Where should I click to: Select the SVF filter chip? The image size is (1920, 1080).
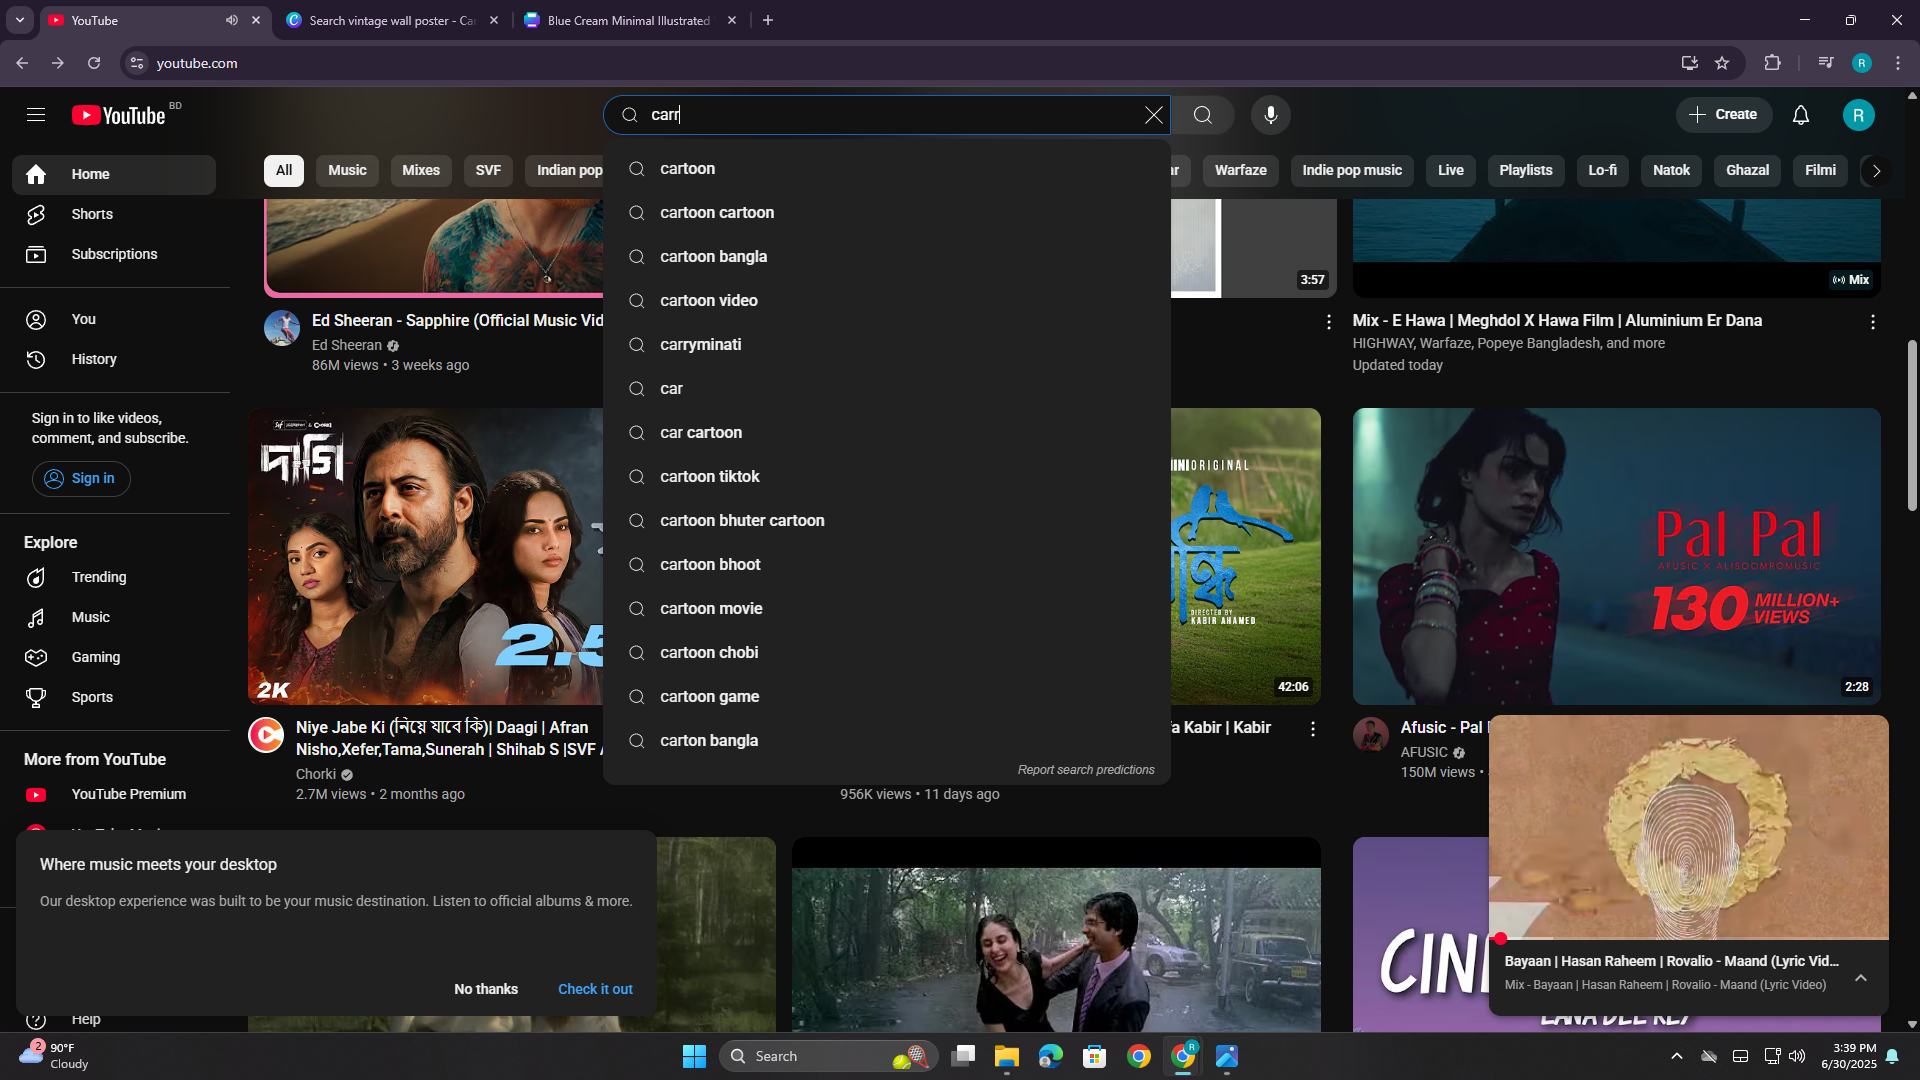[x=488, y=170]
